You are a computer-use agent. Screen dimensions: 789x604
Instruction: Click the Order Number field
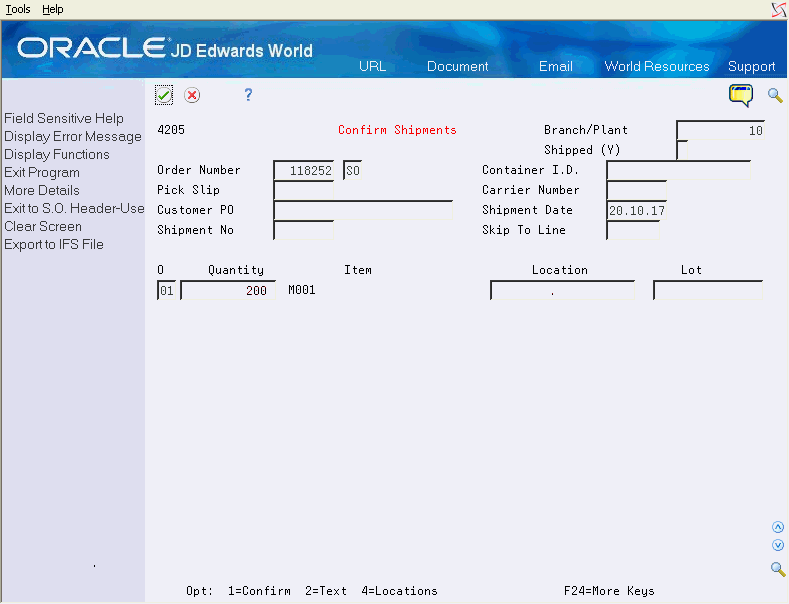[303, 170]
